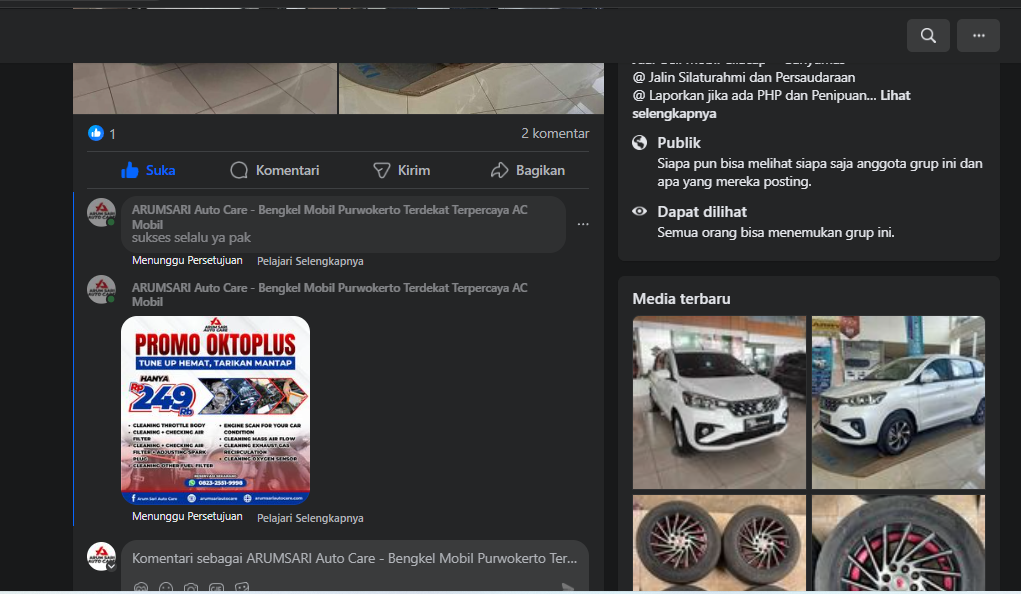
Task: Click Menunggu Persetujuan under the promo image
Action: click(187, 516)
